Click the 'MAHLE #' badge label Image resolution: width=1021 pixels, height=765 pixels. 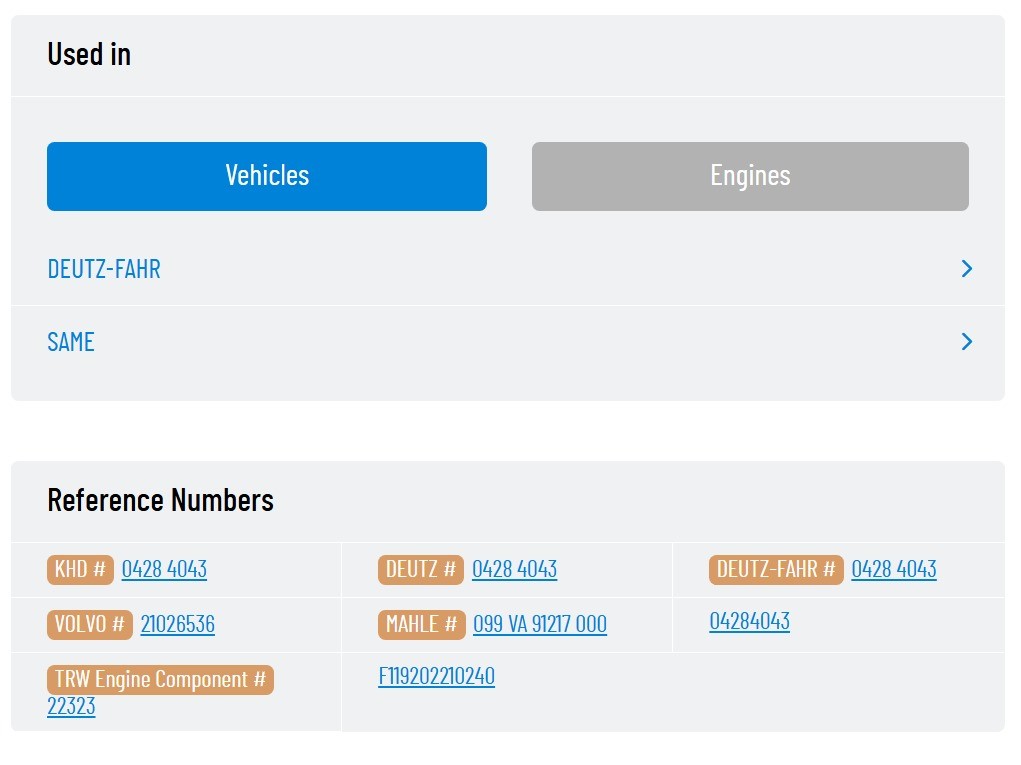pyautogui.click(x=422, y=624)
